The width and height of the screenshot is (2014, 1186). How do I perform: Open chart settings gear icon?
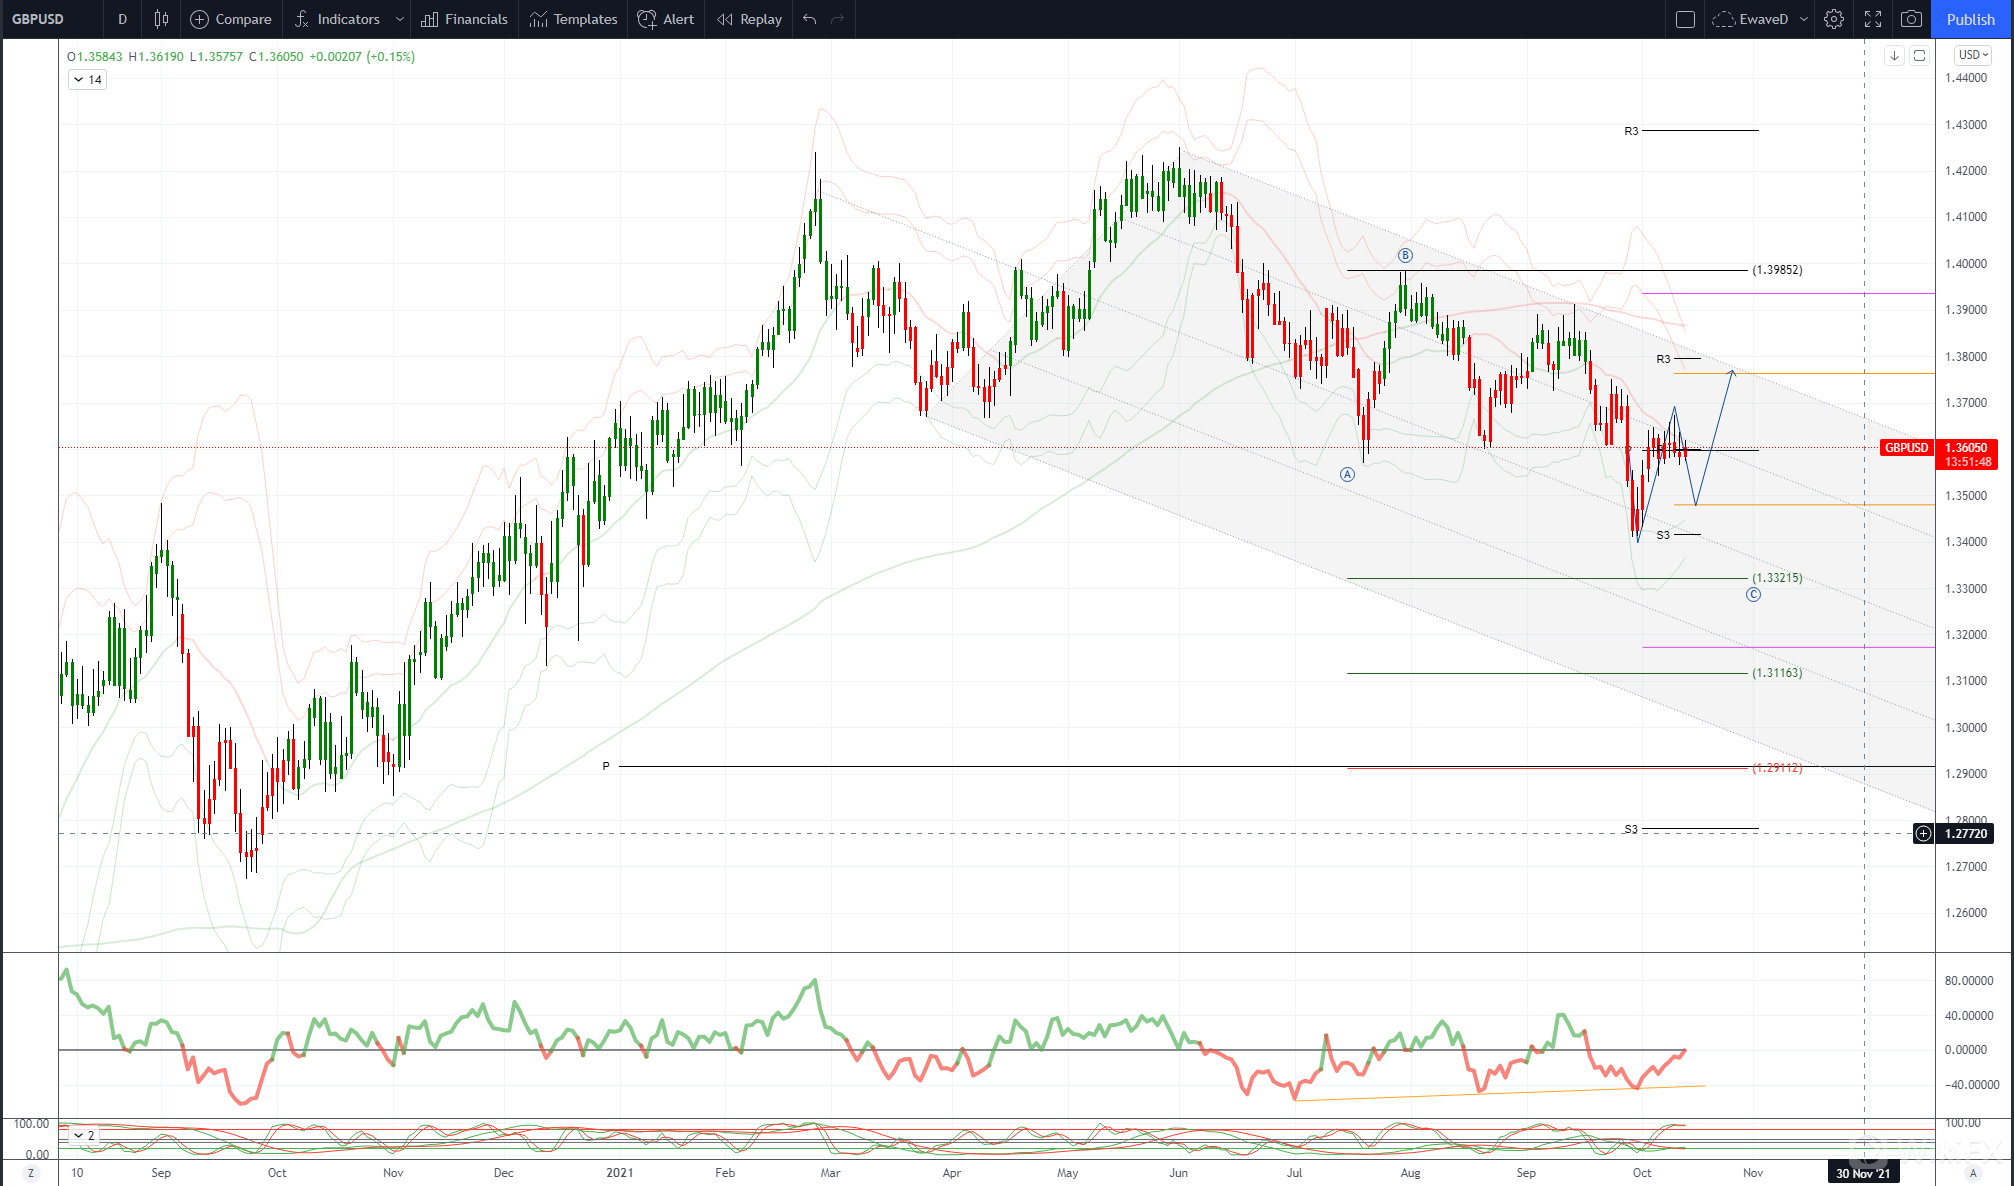[1833, 19]
